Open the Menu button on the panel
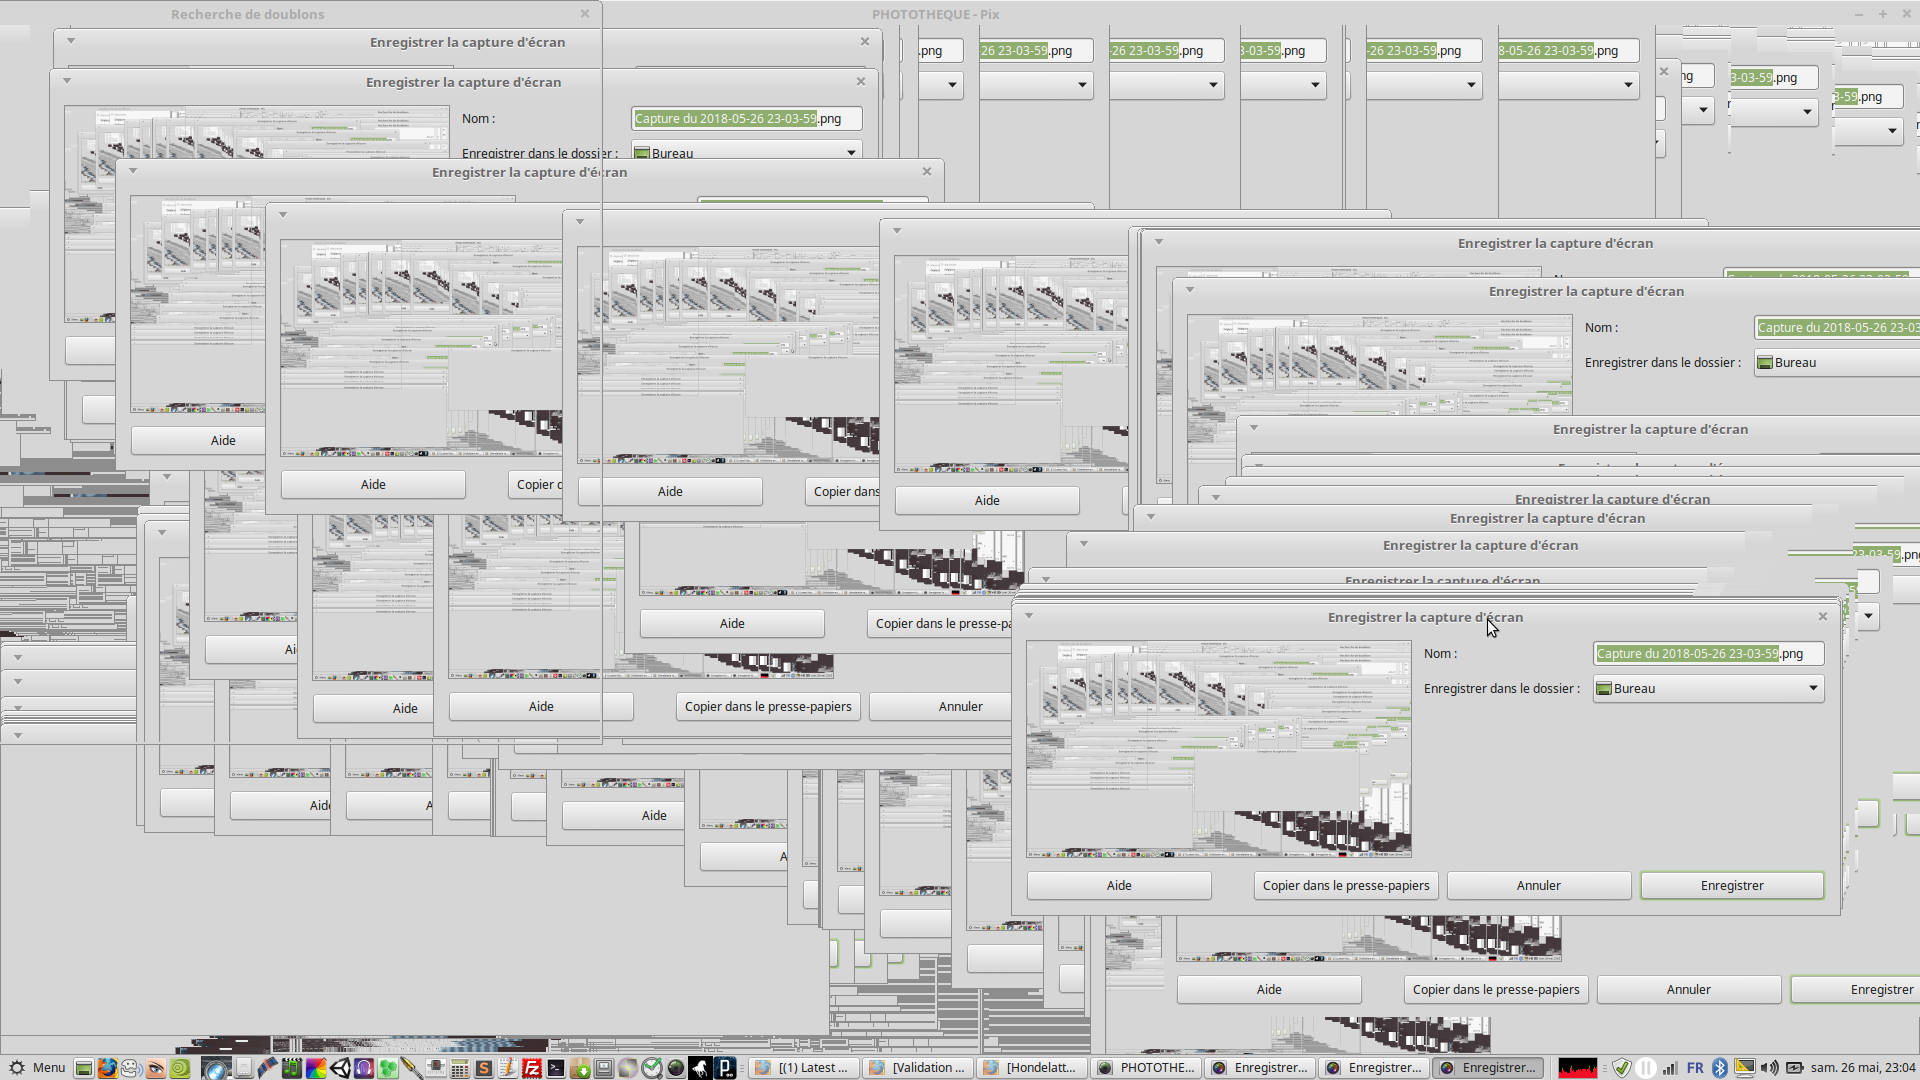This screenshot has width=1920, height=1080. click(x=36, y=1068)
